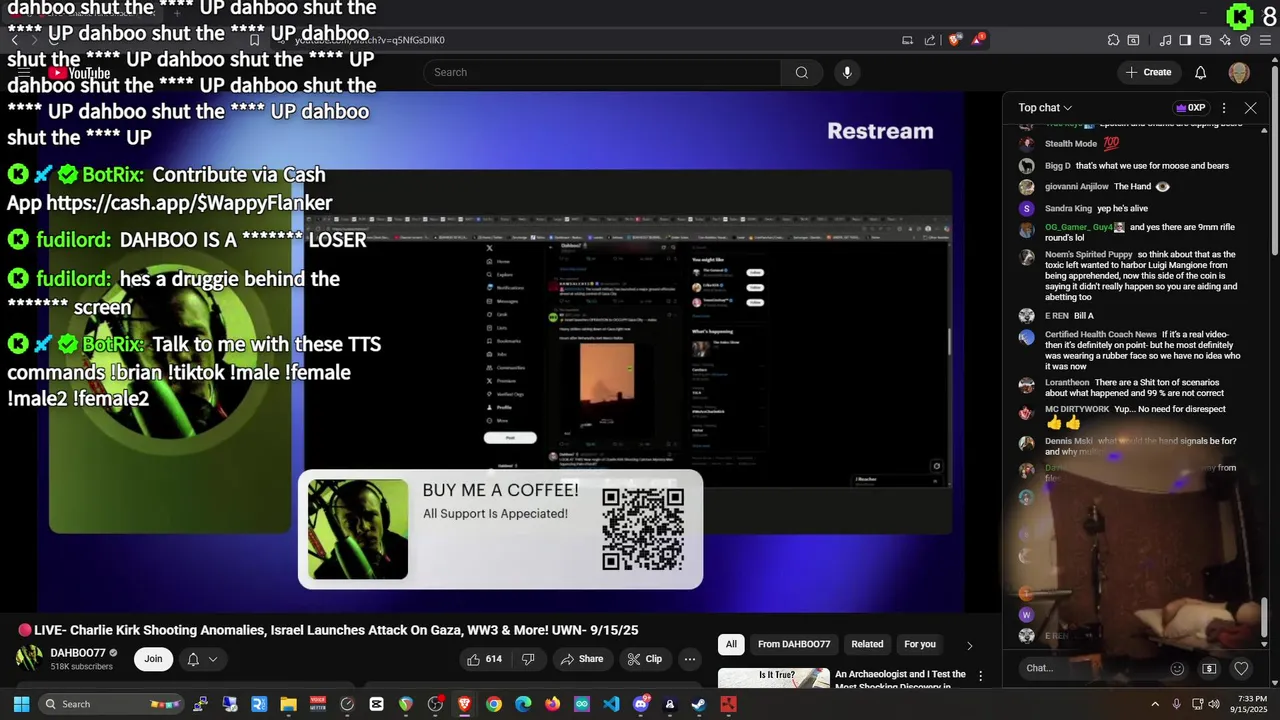Click the Brave VPN shield icon

point(1245,40)
